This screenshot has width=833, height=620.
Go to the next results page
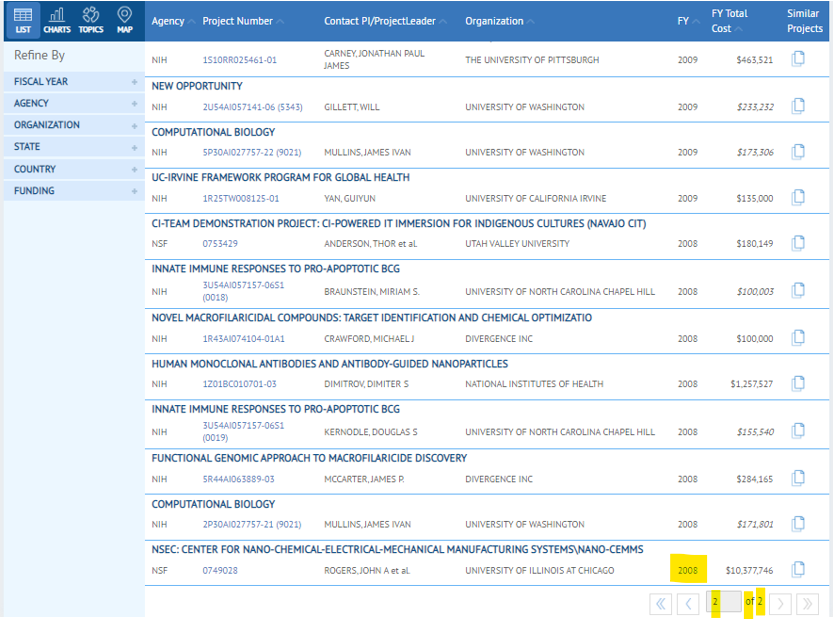780,604
